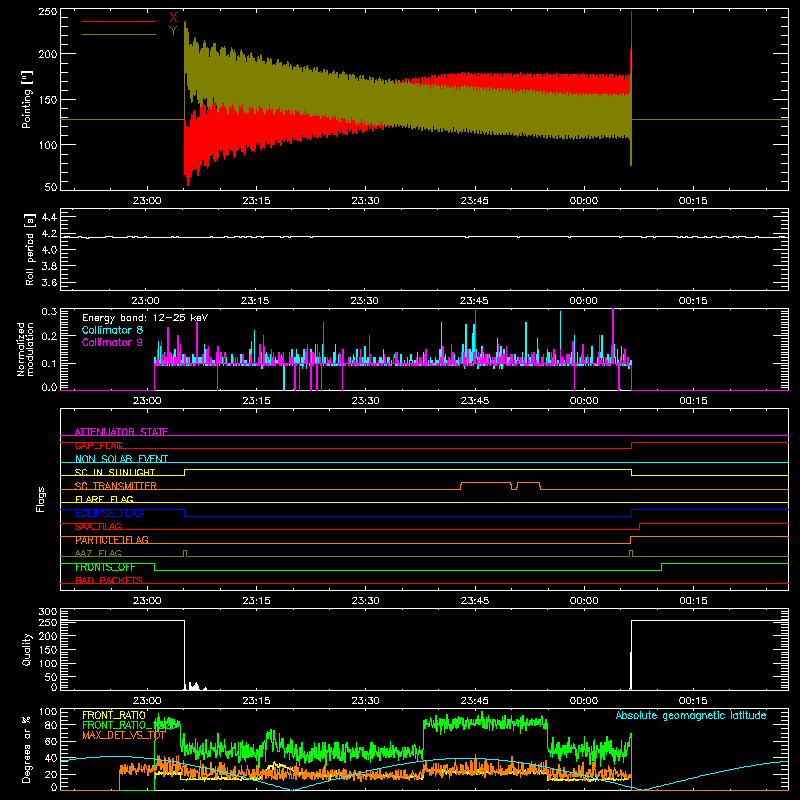Click the orange MAX_DET_VS_TOT legend label
The height and width of the screenshot is (800, 800).
click(x=124, y=735)
